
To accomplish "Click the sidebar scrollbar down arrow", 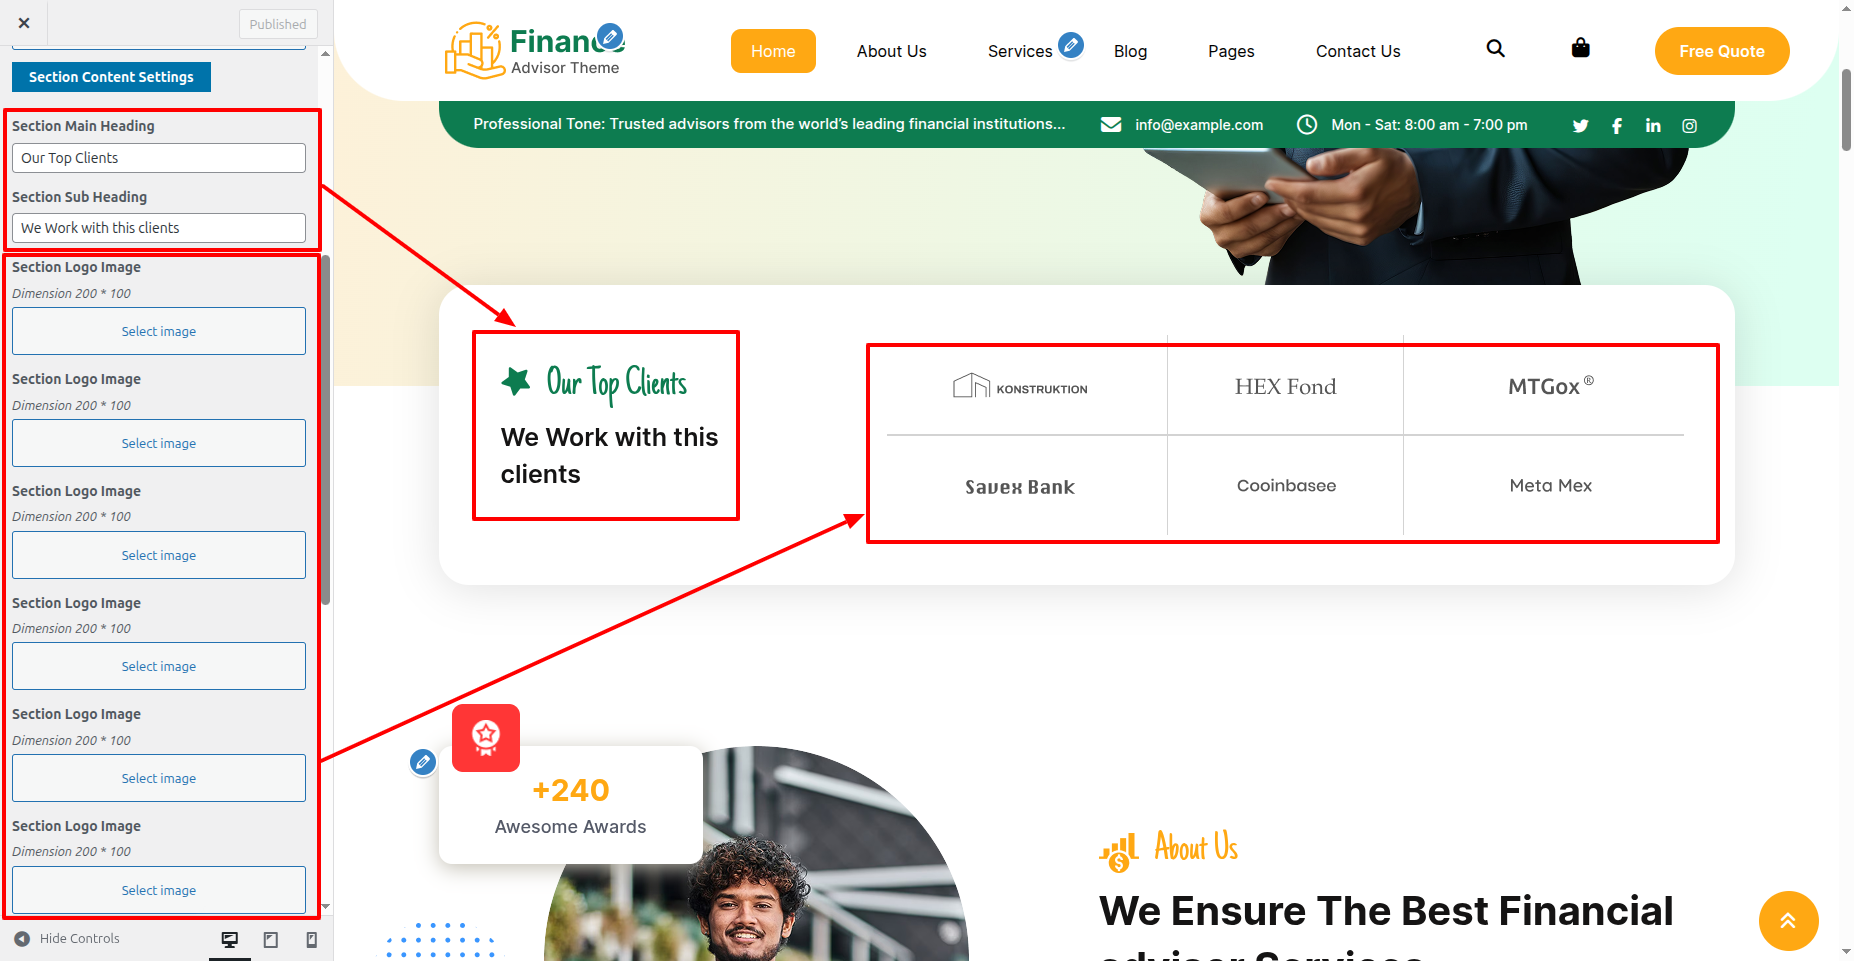I will 326,907.
